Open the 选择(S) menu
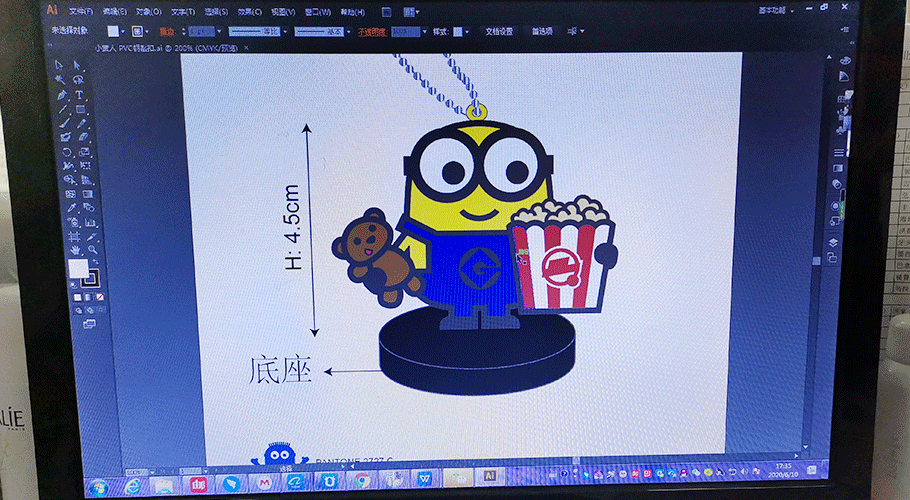910x500 pixels. click(216, 12)
